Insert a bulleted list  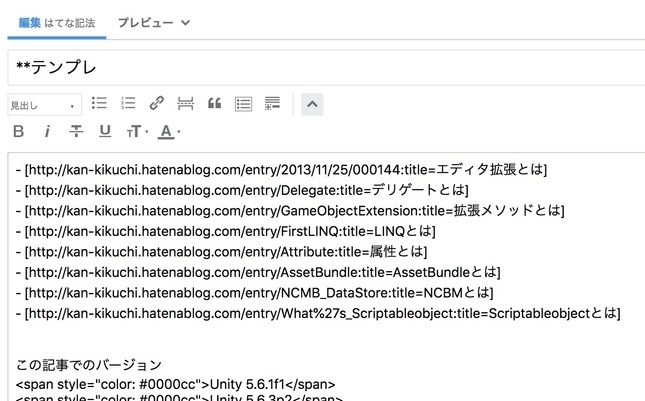[x=99, y=103]
